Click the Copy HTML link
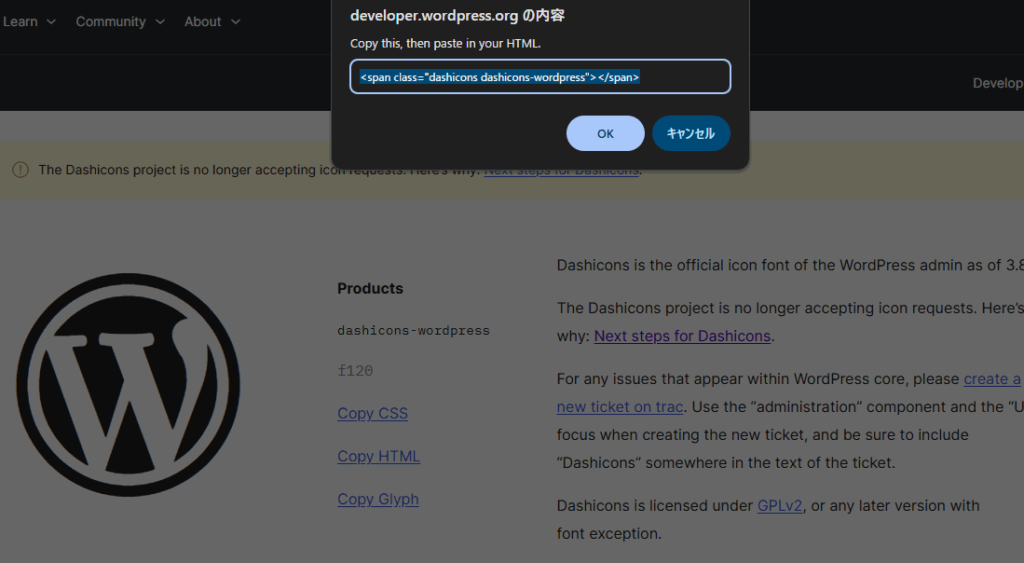This screenshot has height=563, width=1024. pyautogui.click(x=378, y=457)
